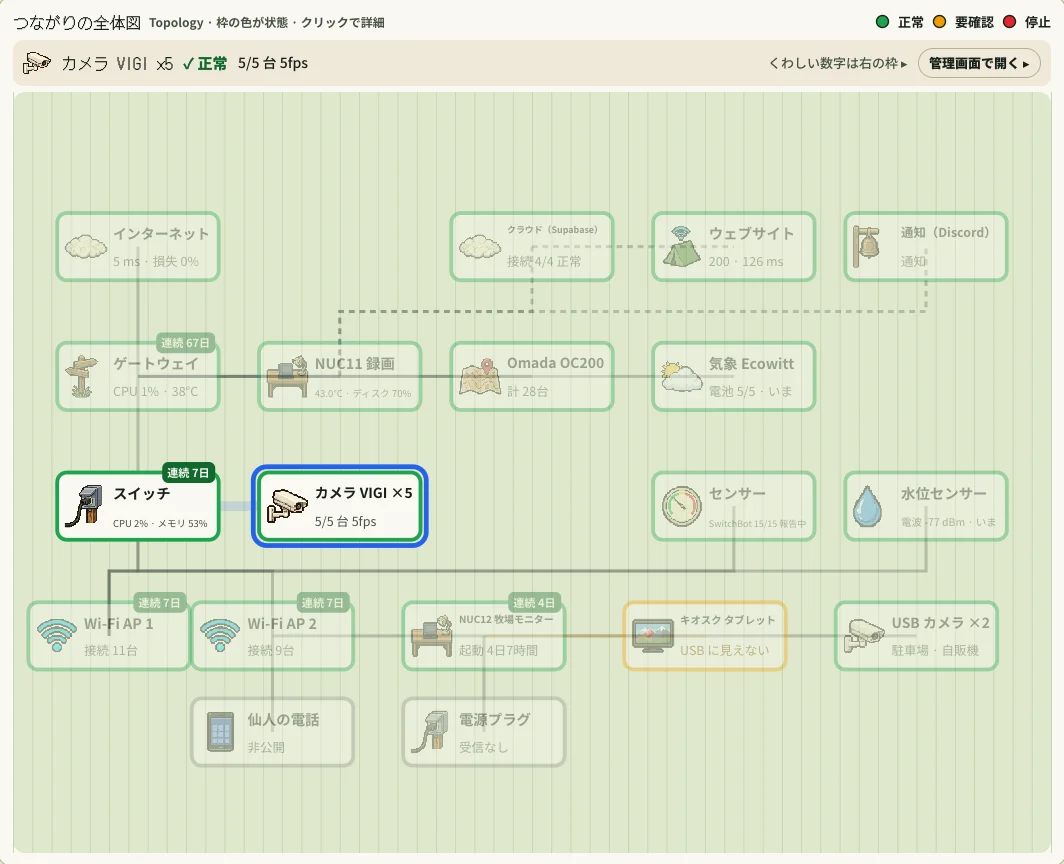Click the "接続 4/4 正常" cloud status text
Image resolution: width=1064 pixels, height=864 pixels.
click(x=544, y=261)
